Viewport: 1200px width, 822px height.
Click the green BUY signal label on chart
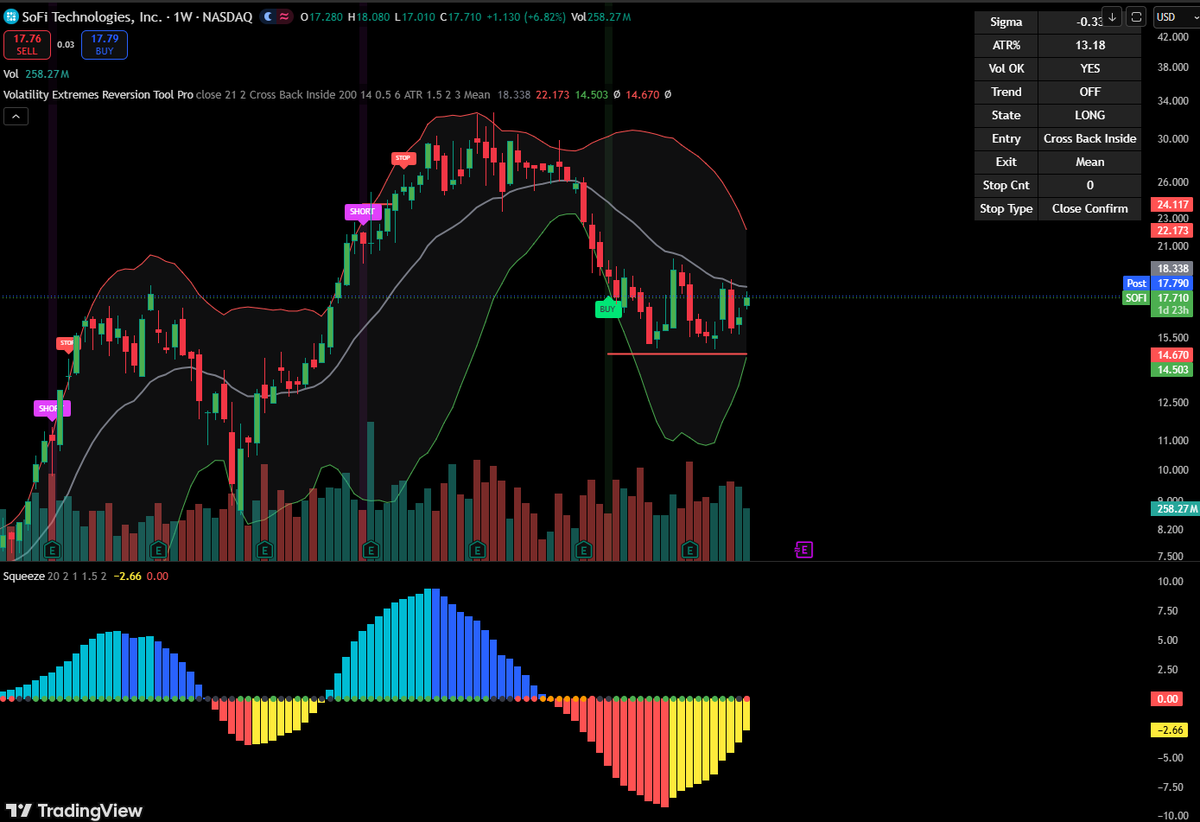point(607,308)
